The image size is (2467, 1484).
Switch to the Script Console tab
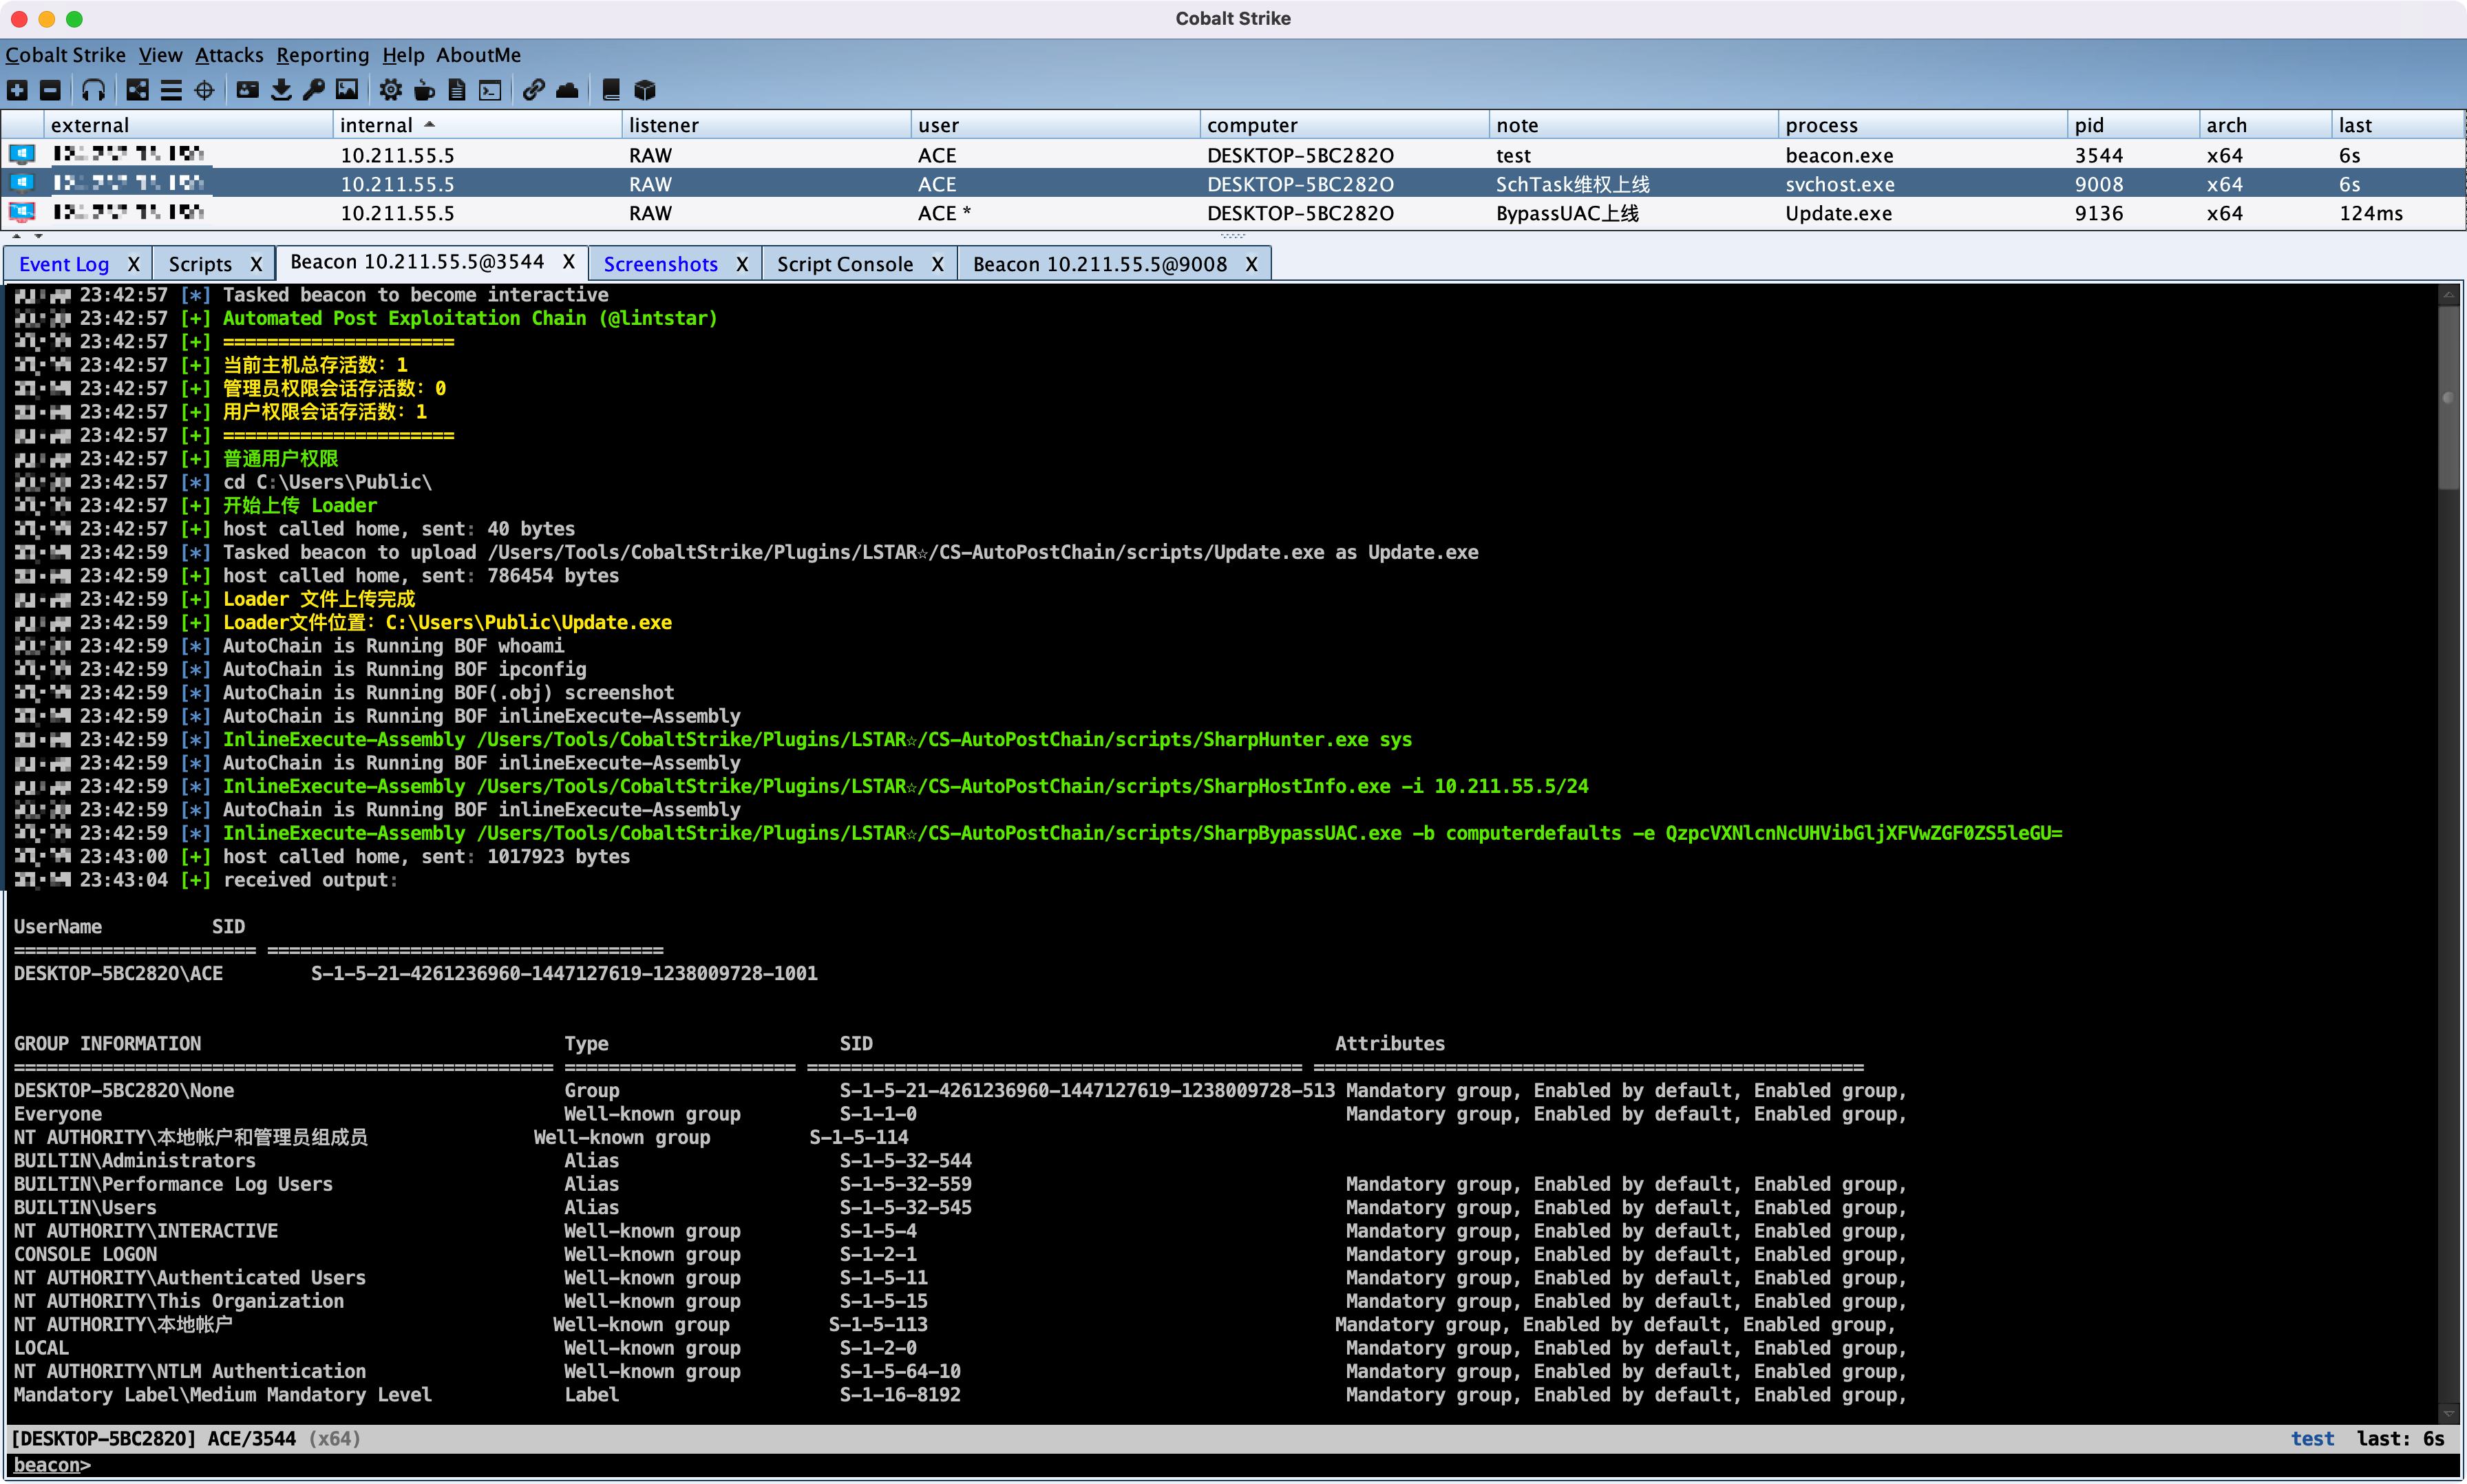coord(844,264)
